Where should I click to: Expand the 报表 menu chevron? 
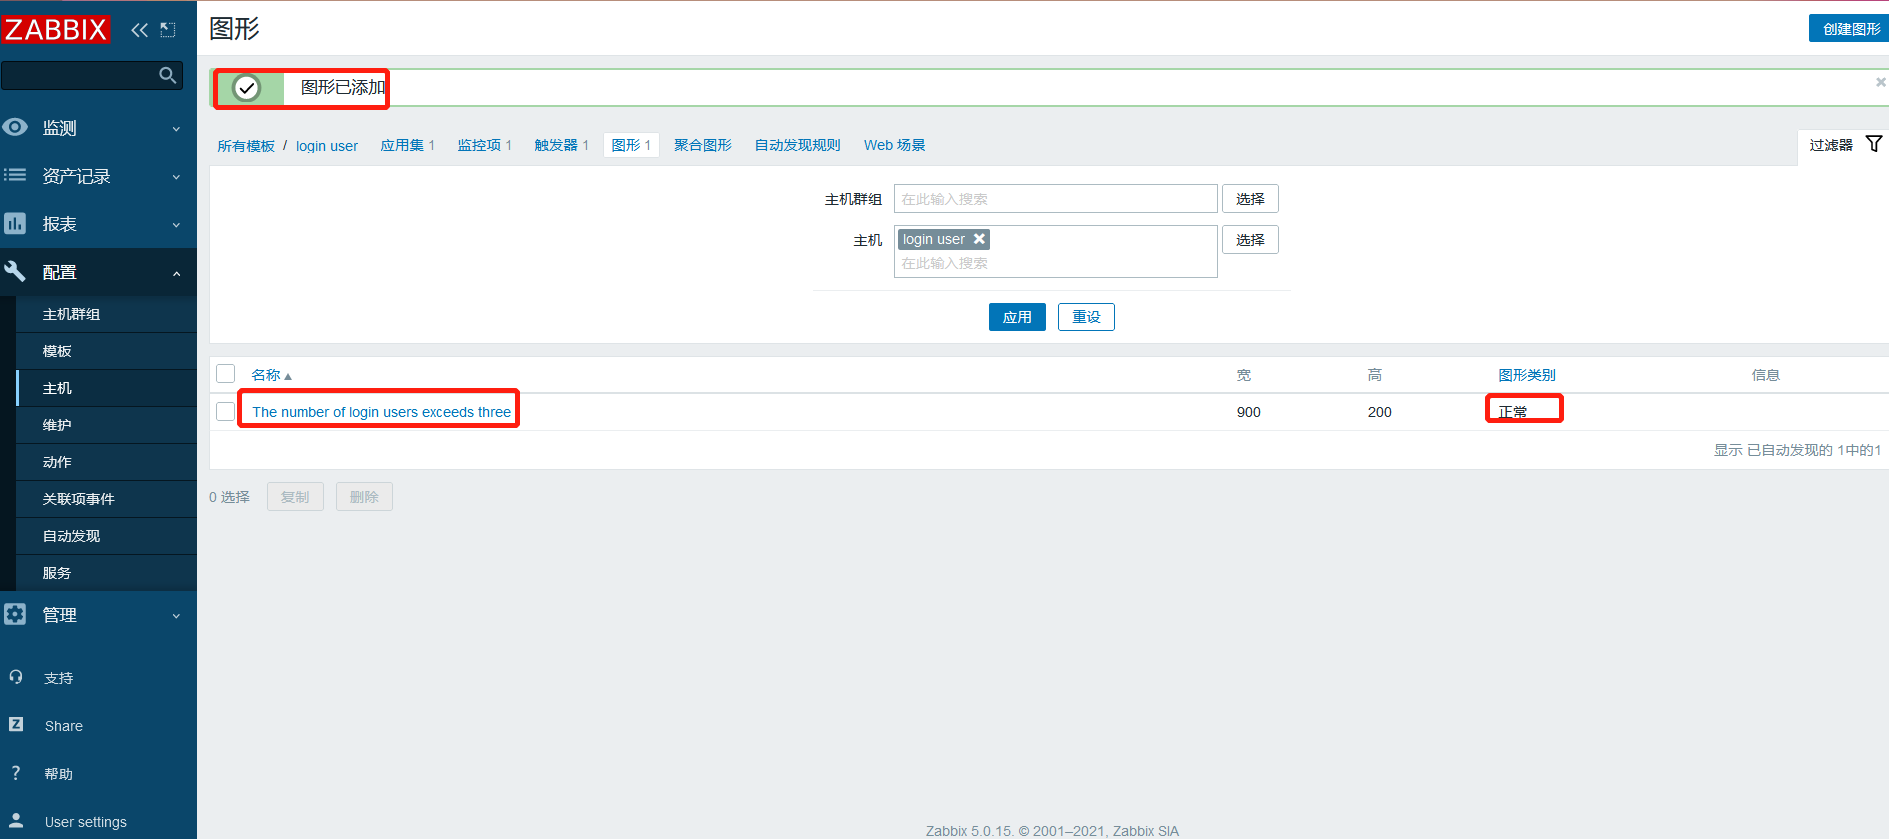(176, 225)
